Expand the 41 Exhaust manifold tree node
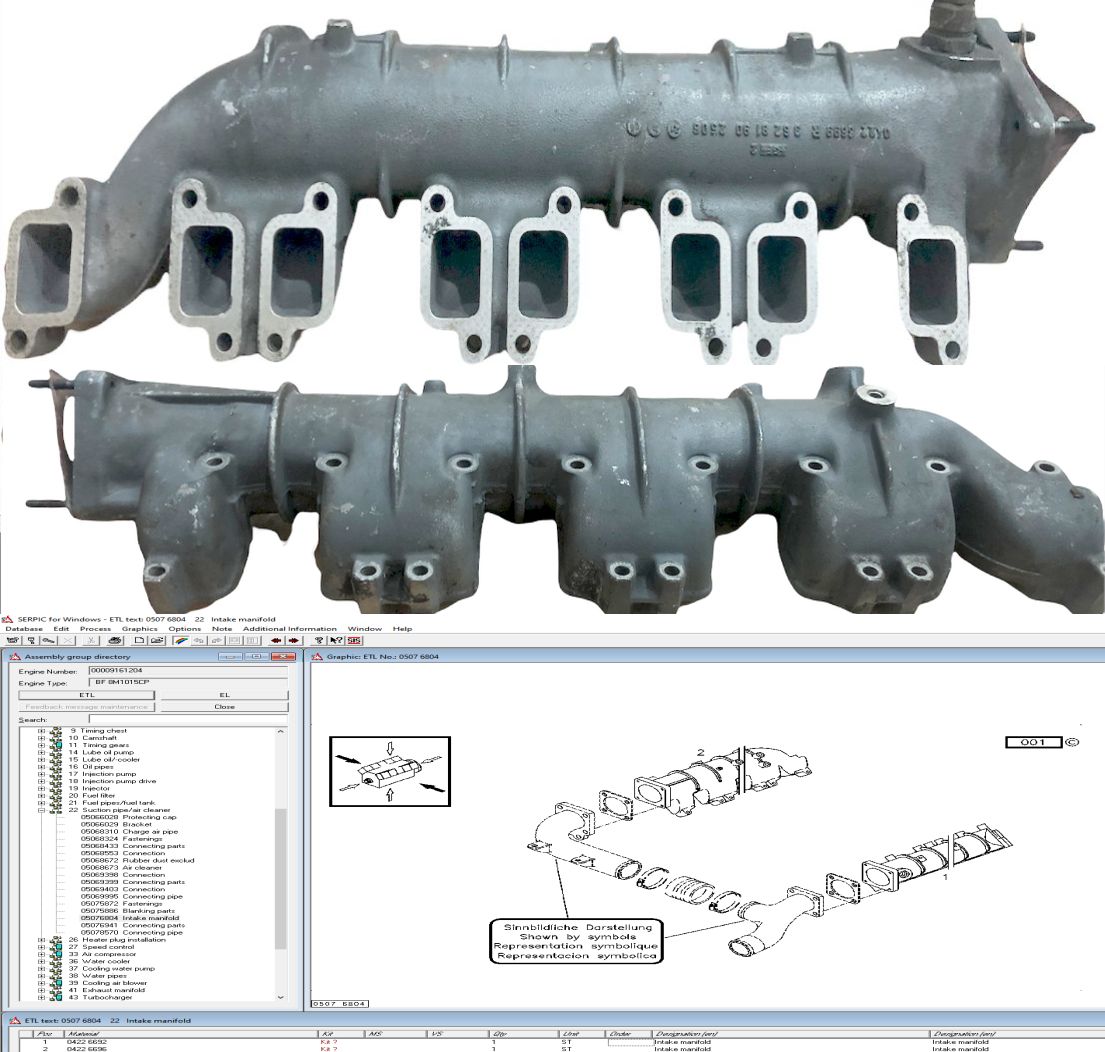The height and width of the screenshot is (1052, 1105). tap(42, 990)
